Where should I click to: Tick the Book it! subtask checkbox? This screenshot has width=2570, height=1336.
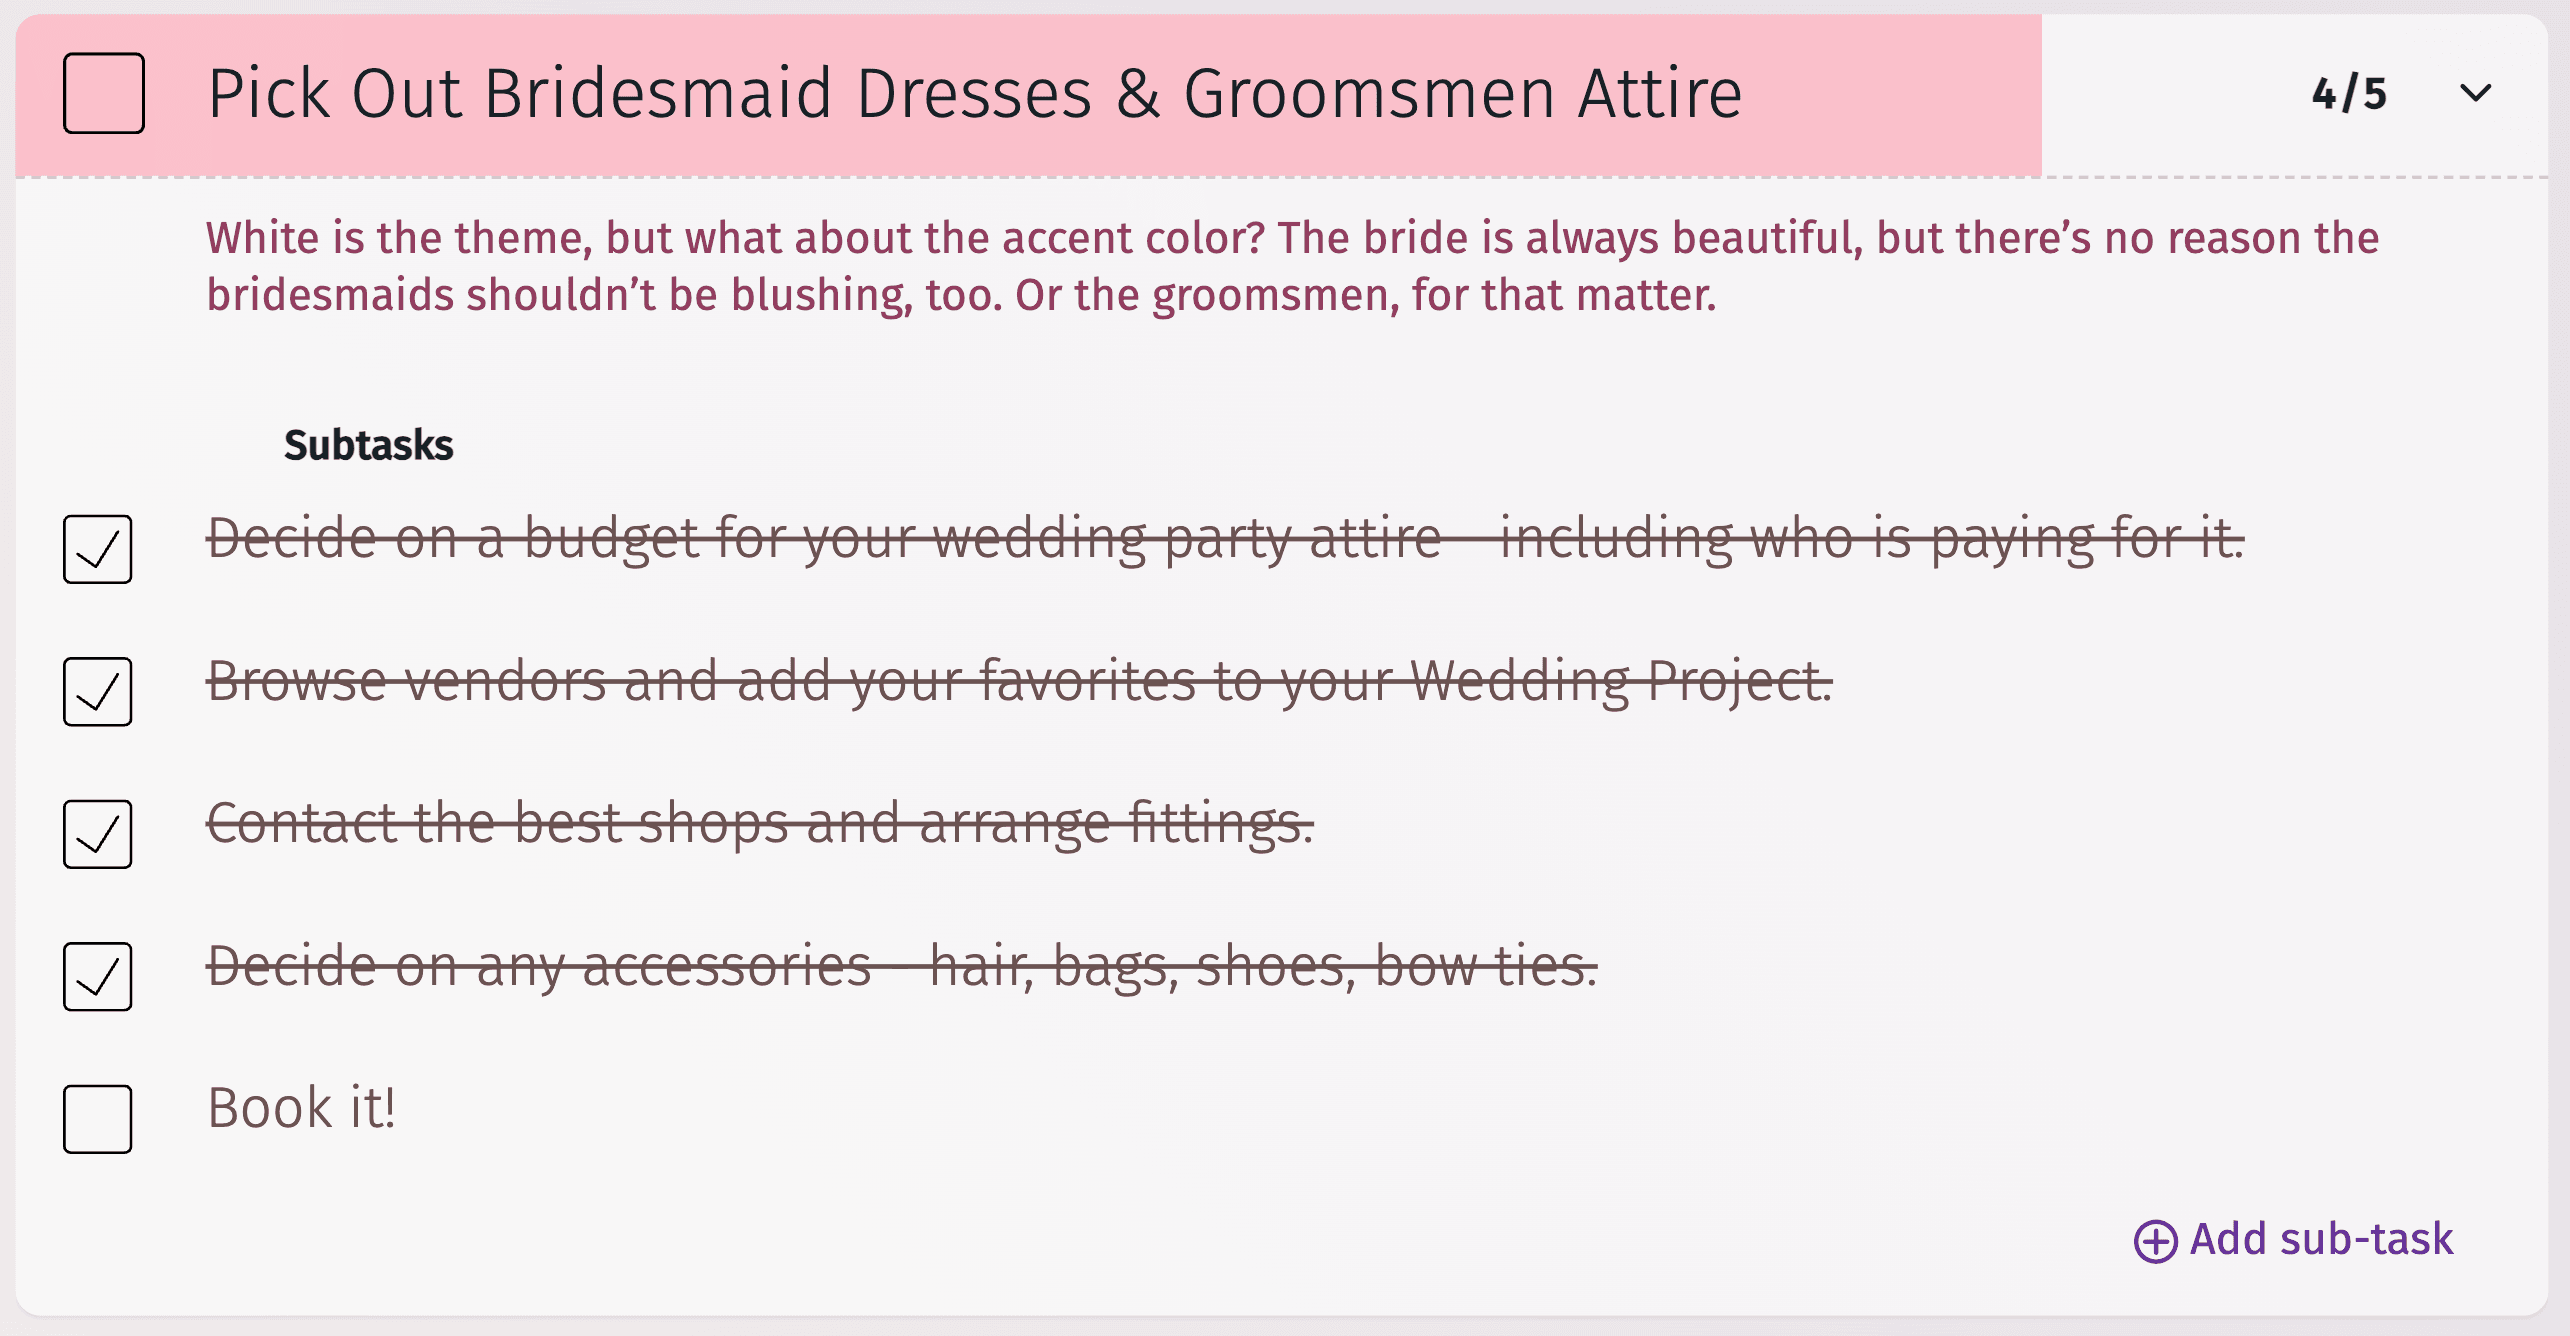pos(97,1119)
